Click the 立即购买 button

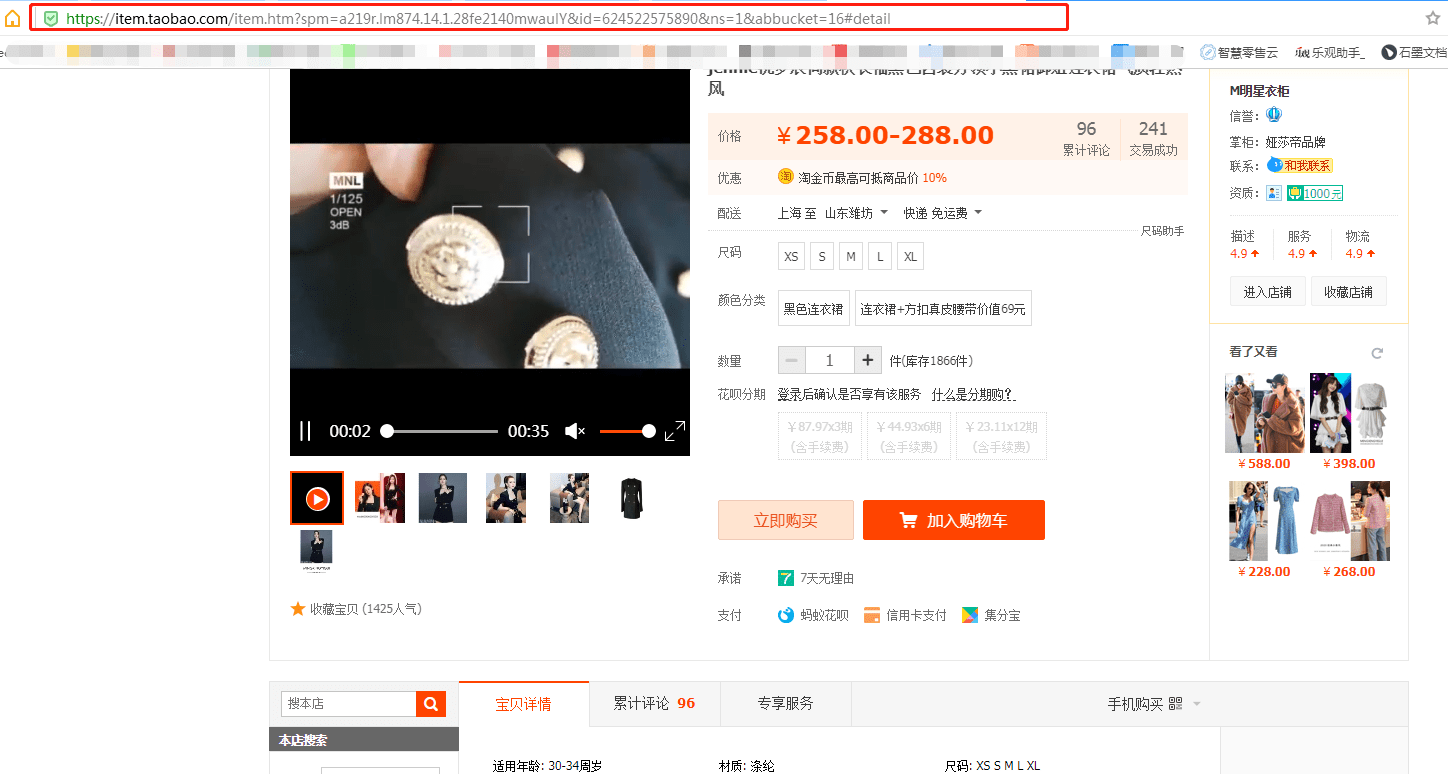click(x=786, y=520)
